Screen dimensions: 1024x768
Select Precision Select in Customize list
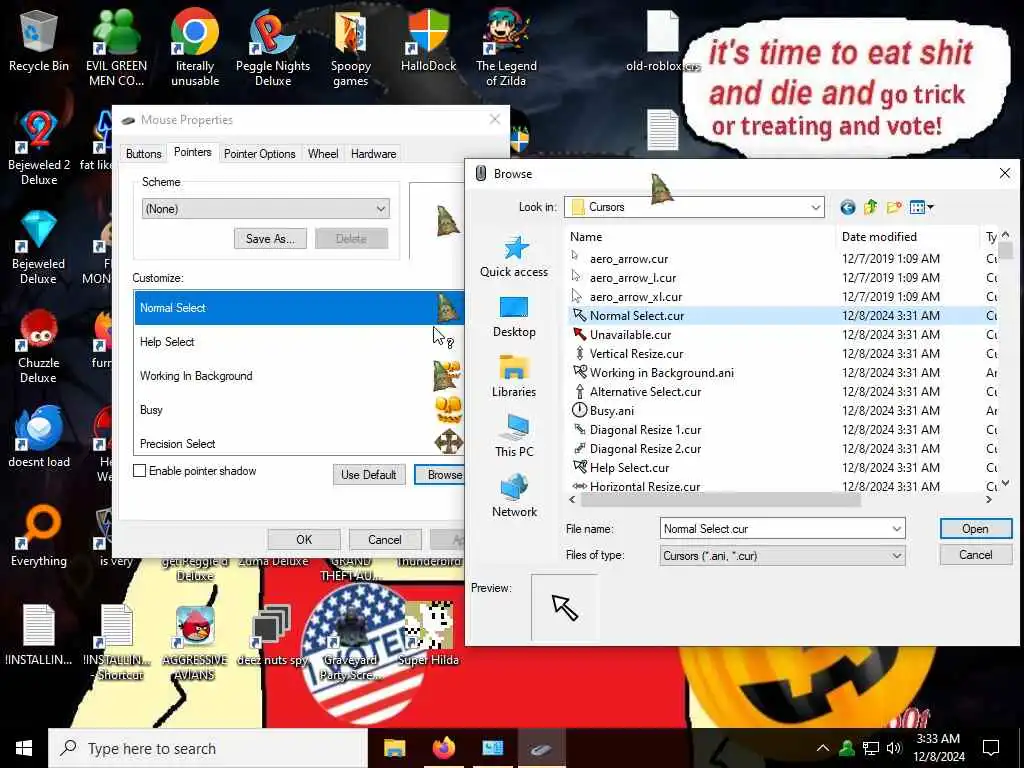299,443
